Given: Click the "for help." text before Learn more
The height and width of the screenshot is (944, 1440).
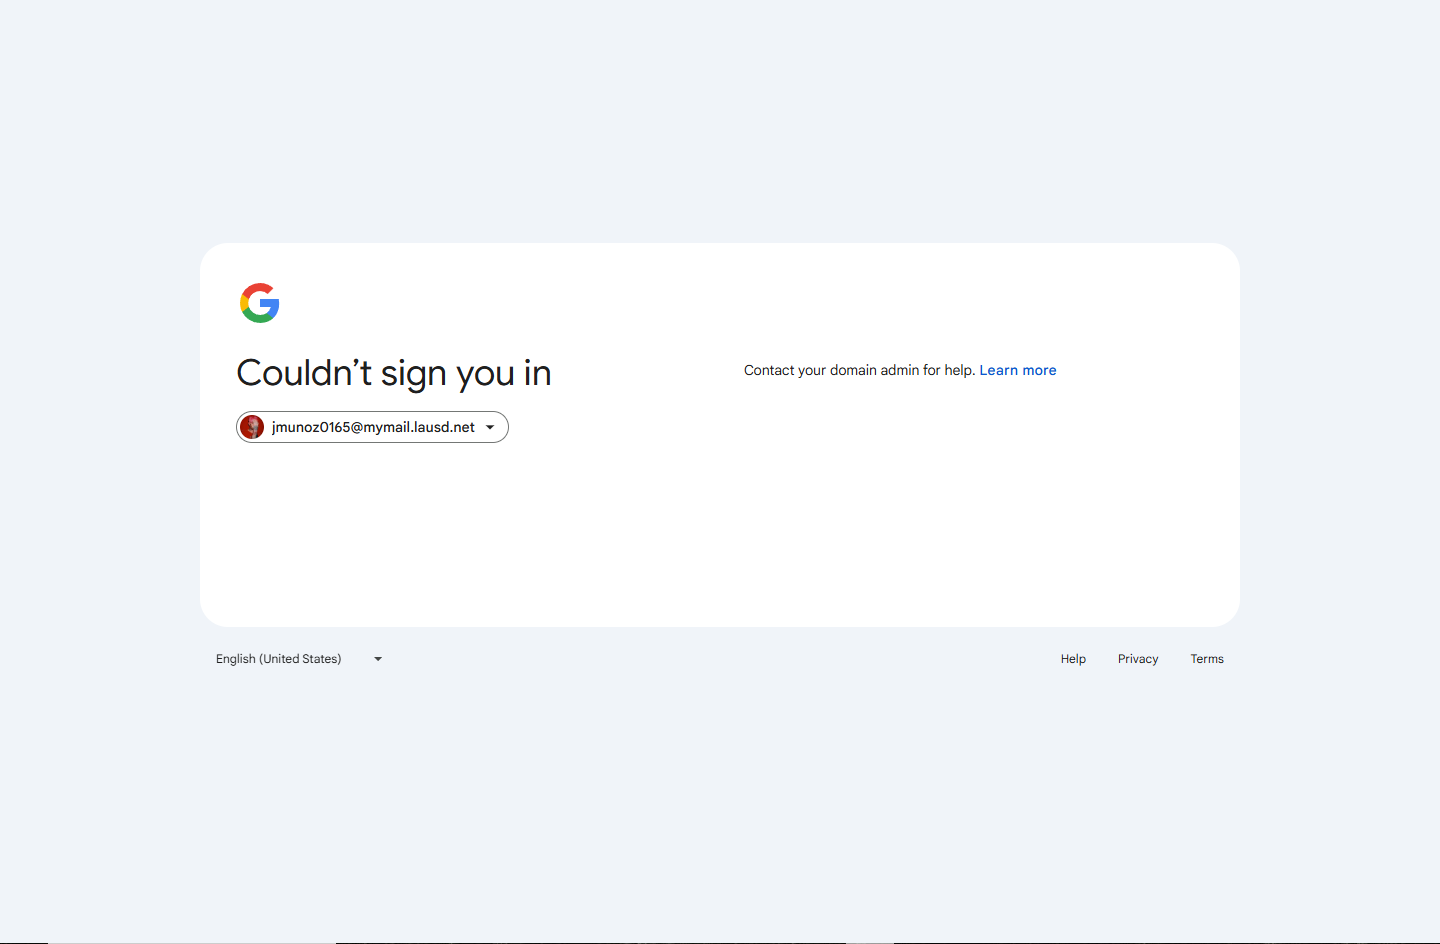Looking at the screenshot, I should click(949, 370).
